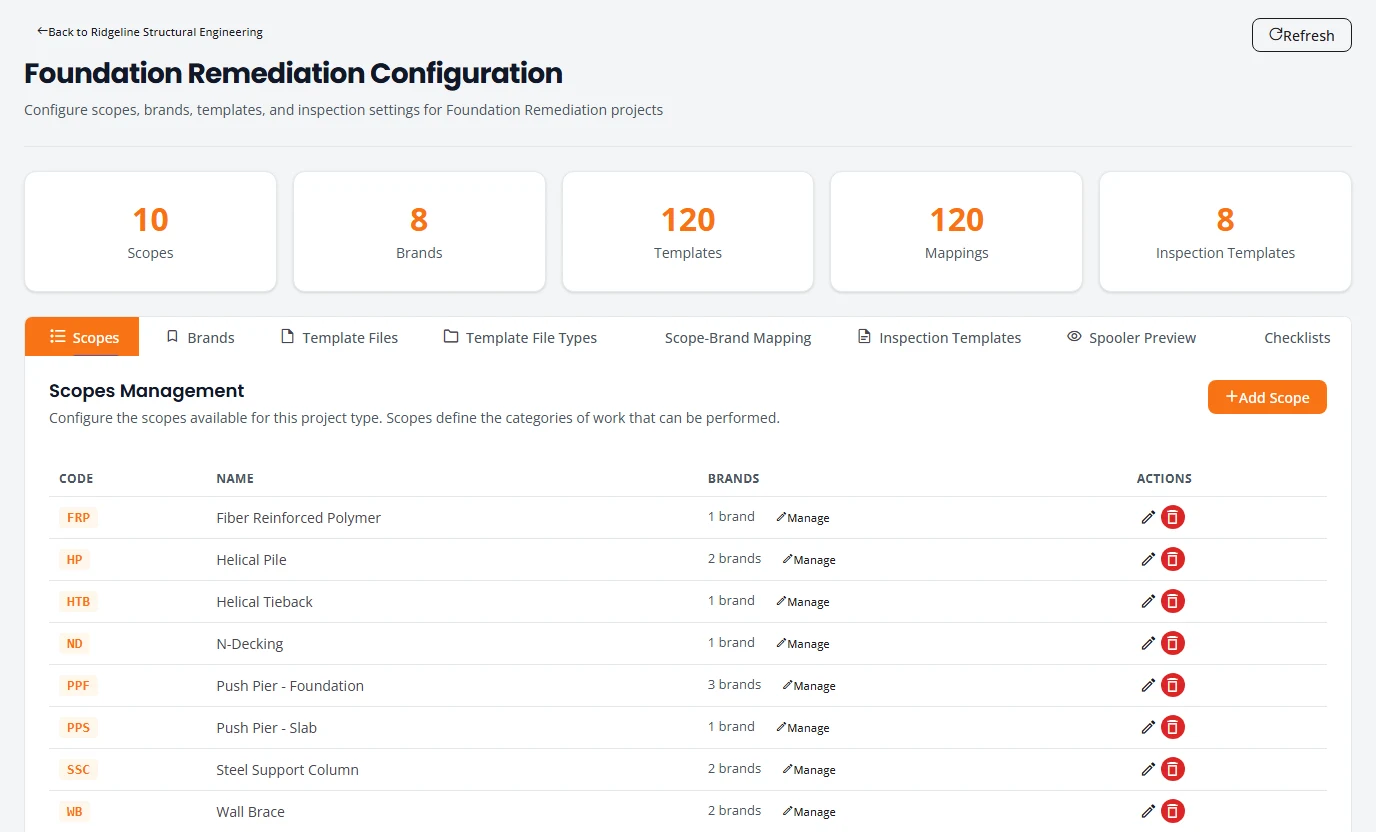Edit the Helical Pile scope
This screenshot has height=832, width=1376.
[x=1148, y=559]
